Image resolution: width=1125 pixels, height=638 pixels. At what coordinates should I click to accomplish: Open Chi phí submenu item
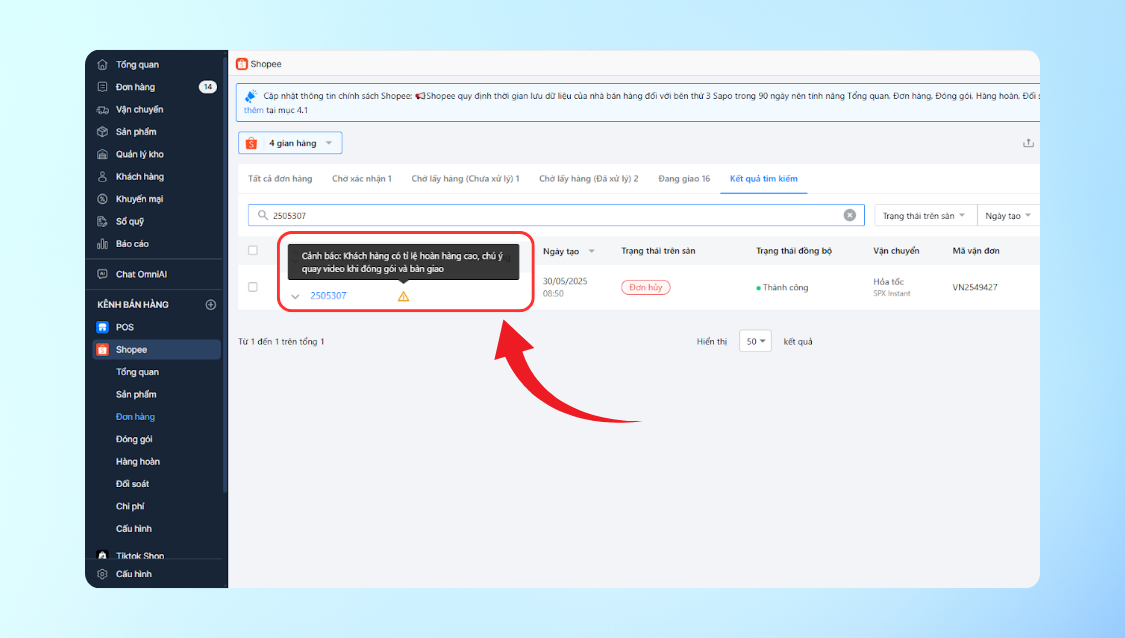[x=130, y=507]
